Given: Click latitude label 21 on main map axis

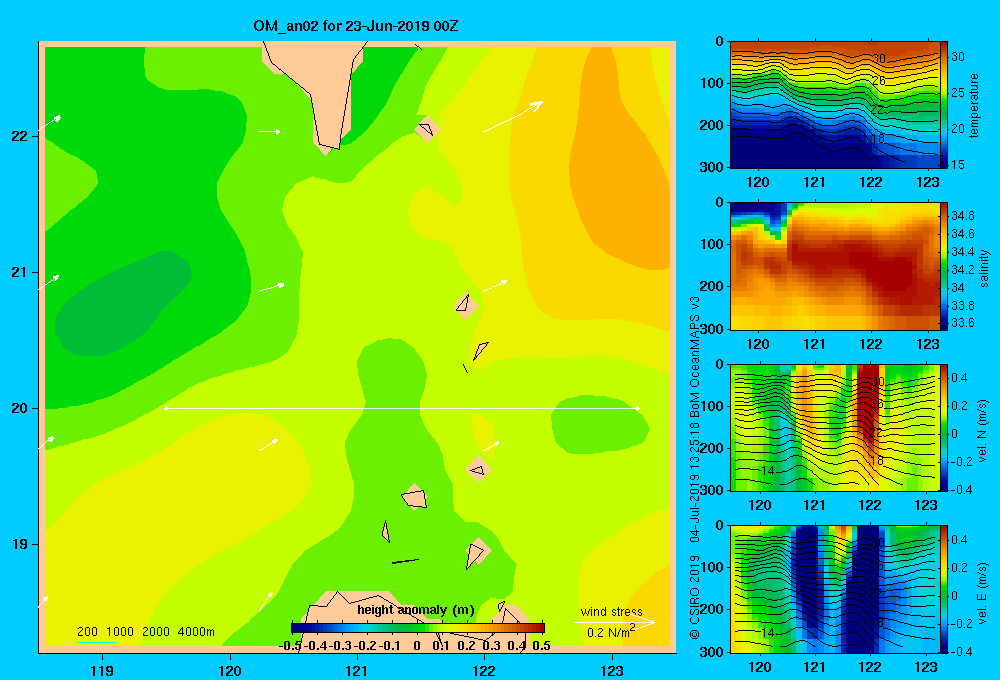Looking at the screenshot, I should [x=20, y=272].
